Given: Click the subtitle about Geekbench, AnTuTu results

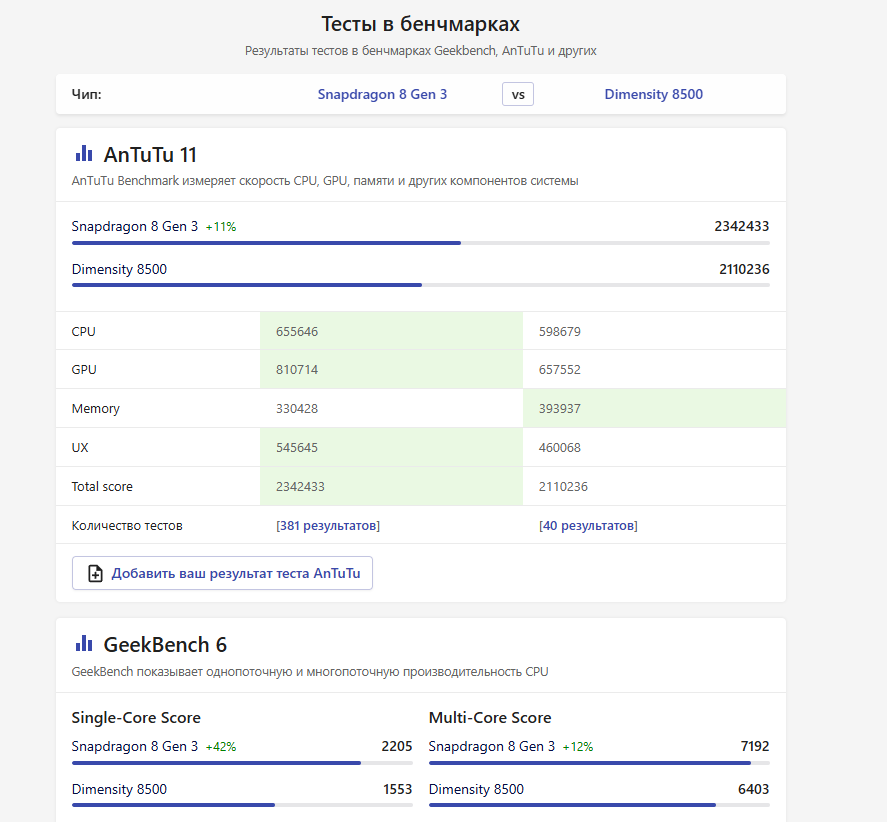Looking at the screenshot, I should tap(420, 51).
